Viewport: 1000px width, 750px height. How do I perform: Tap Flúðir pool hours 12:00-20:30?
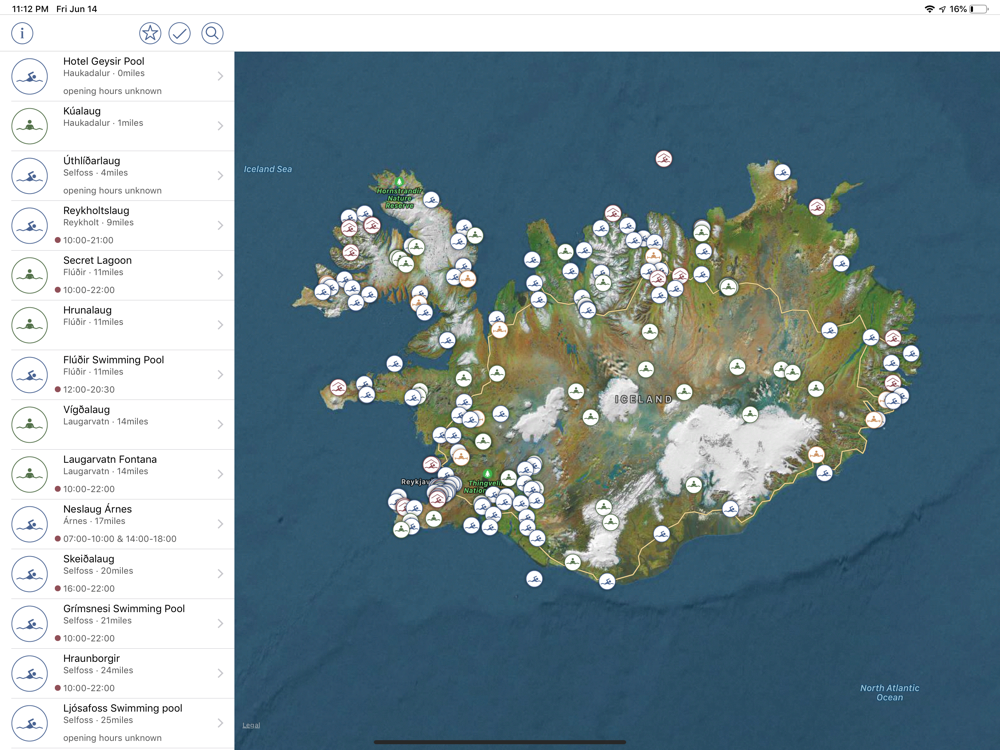tap(89, 390)
